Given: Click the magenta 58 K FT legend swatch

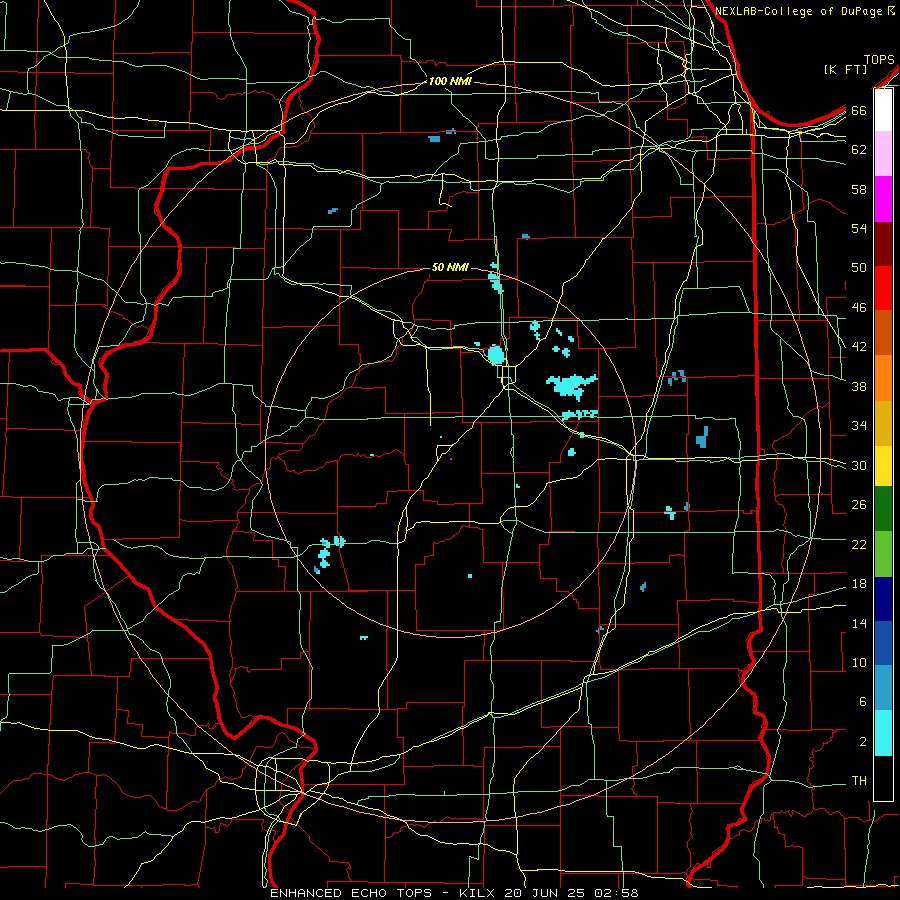Looking at the screenshot, I should click(x=883, y=199).
